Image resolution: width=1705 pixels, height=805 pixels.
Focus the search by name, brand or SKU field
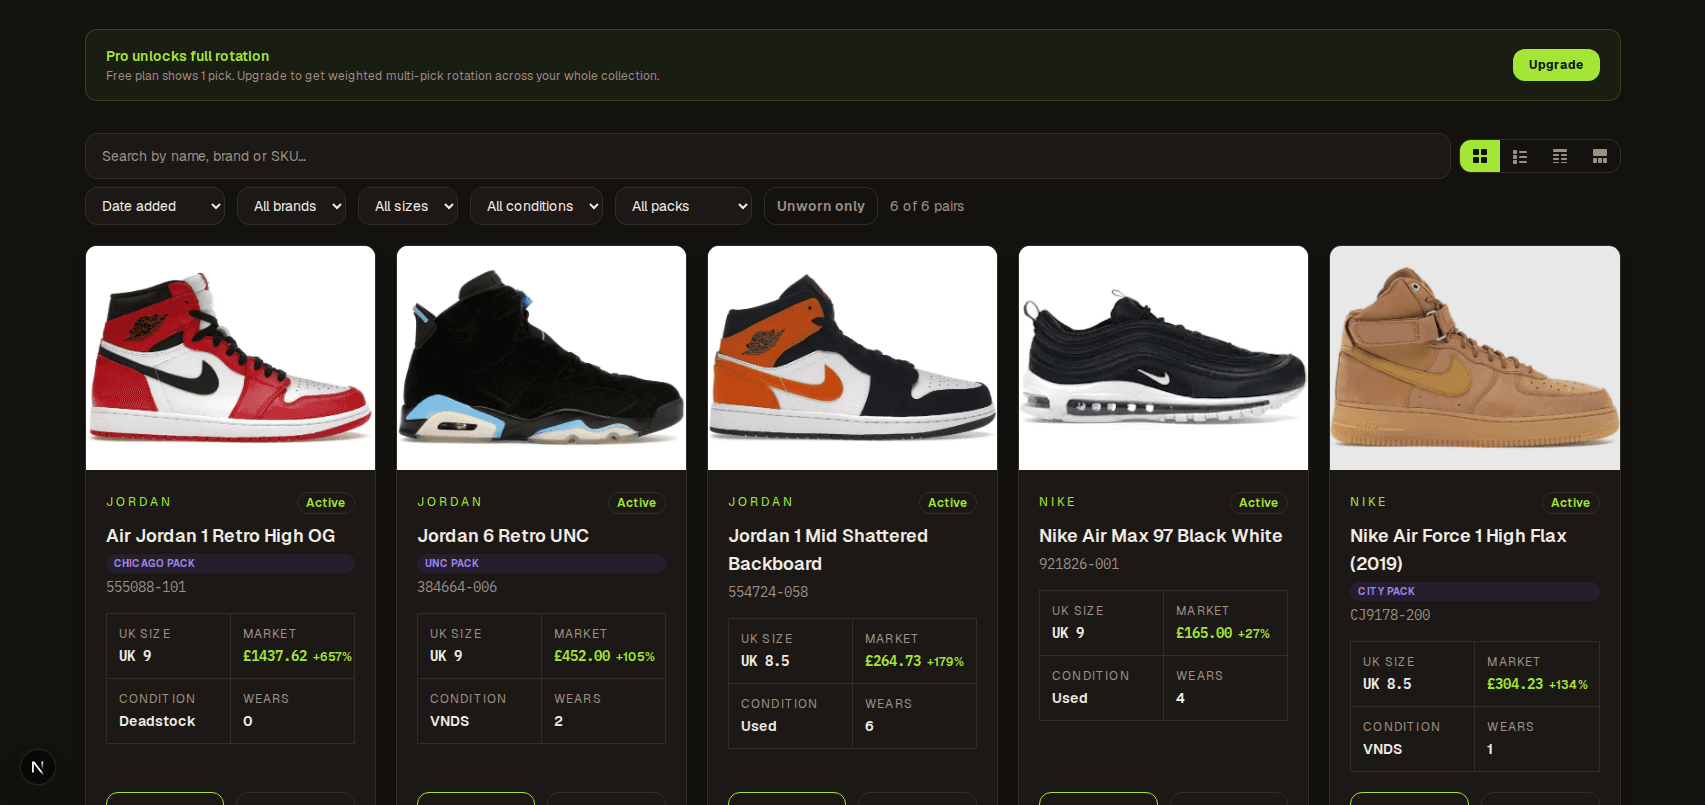click(x=768, y=156)
